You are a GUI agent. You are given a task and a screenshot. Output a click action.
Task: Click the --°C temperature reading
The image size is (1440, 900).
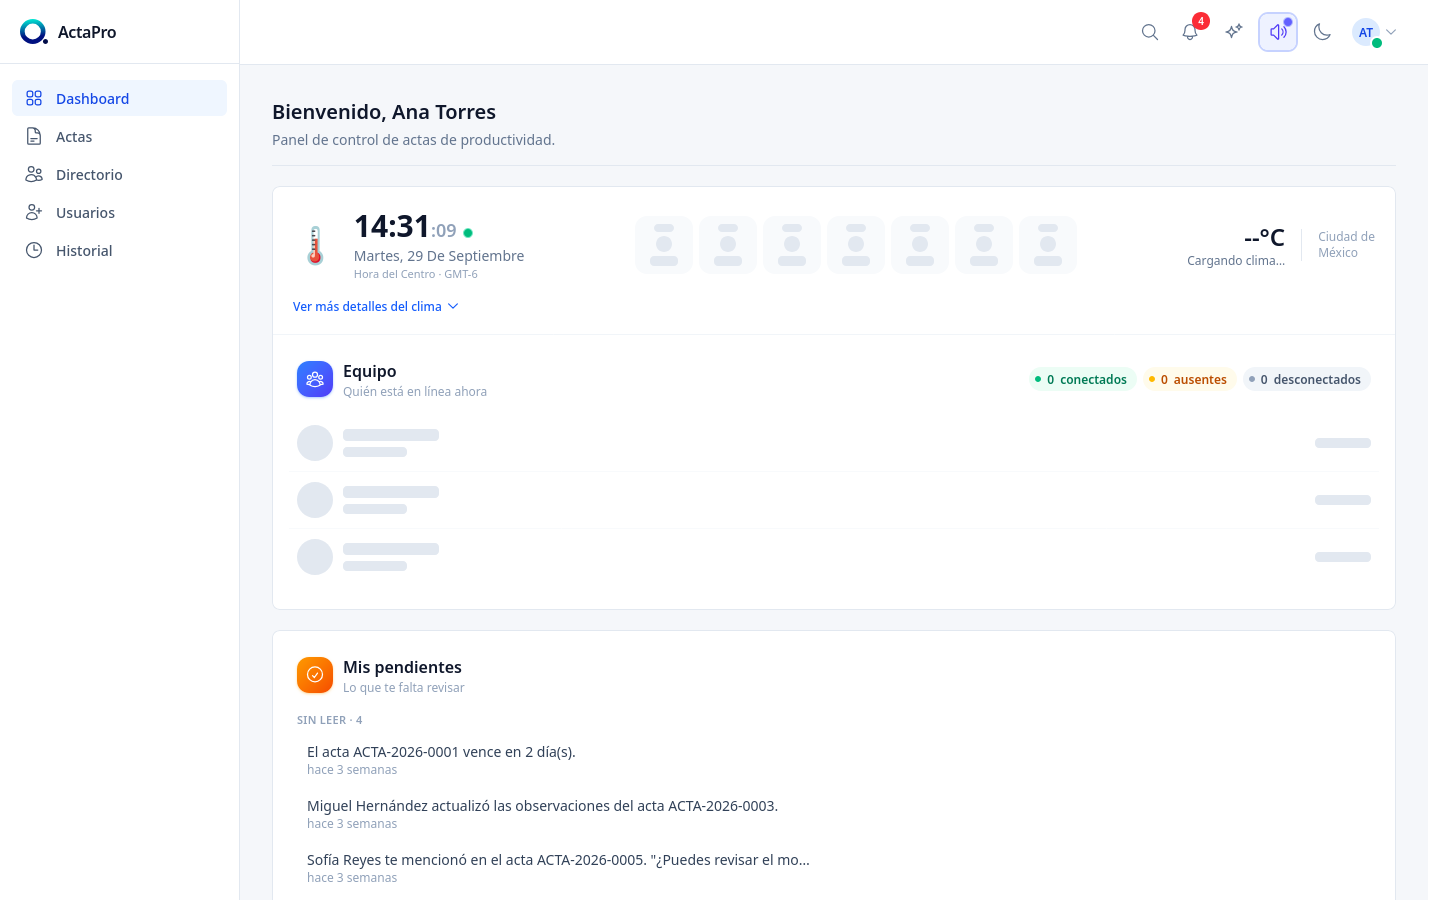click(1264, 237)
